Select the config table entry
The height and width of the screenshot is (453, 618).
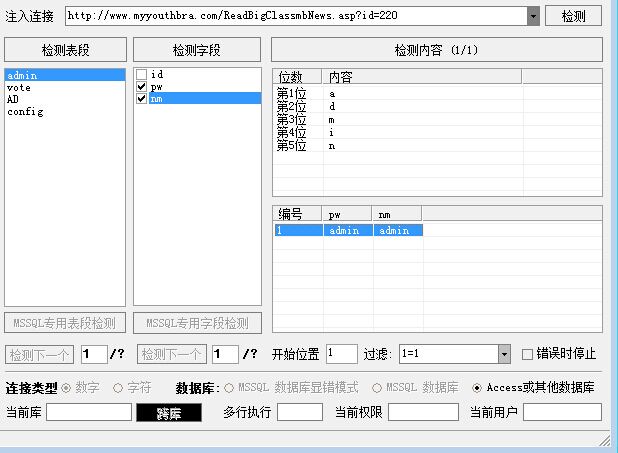click(65, 112)
